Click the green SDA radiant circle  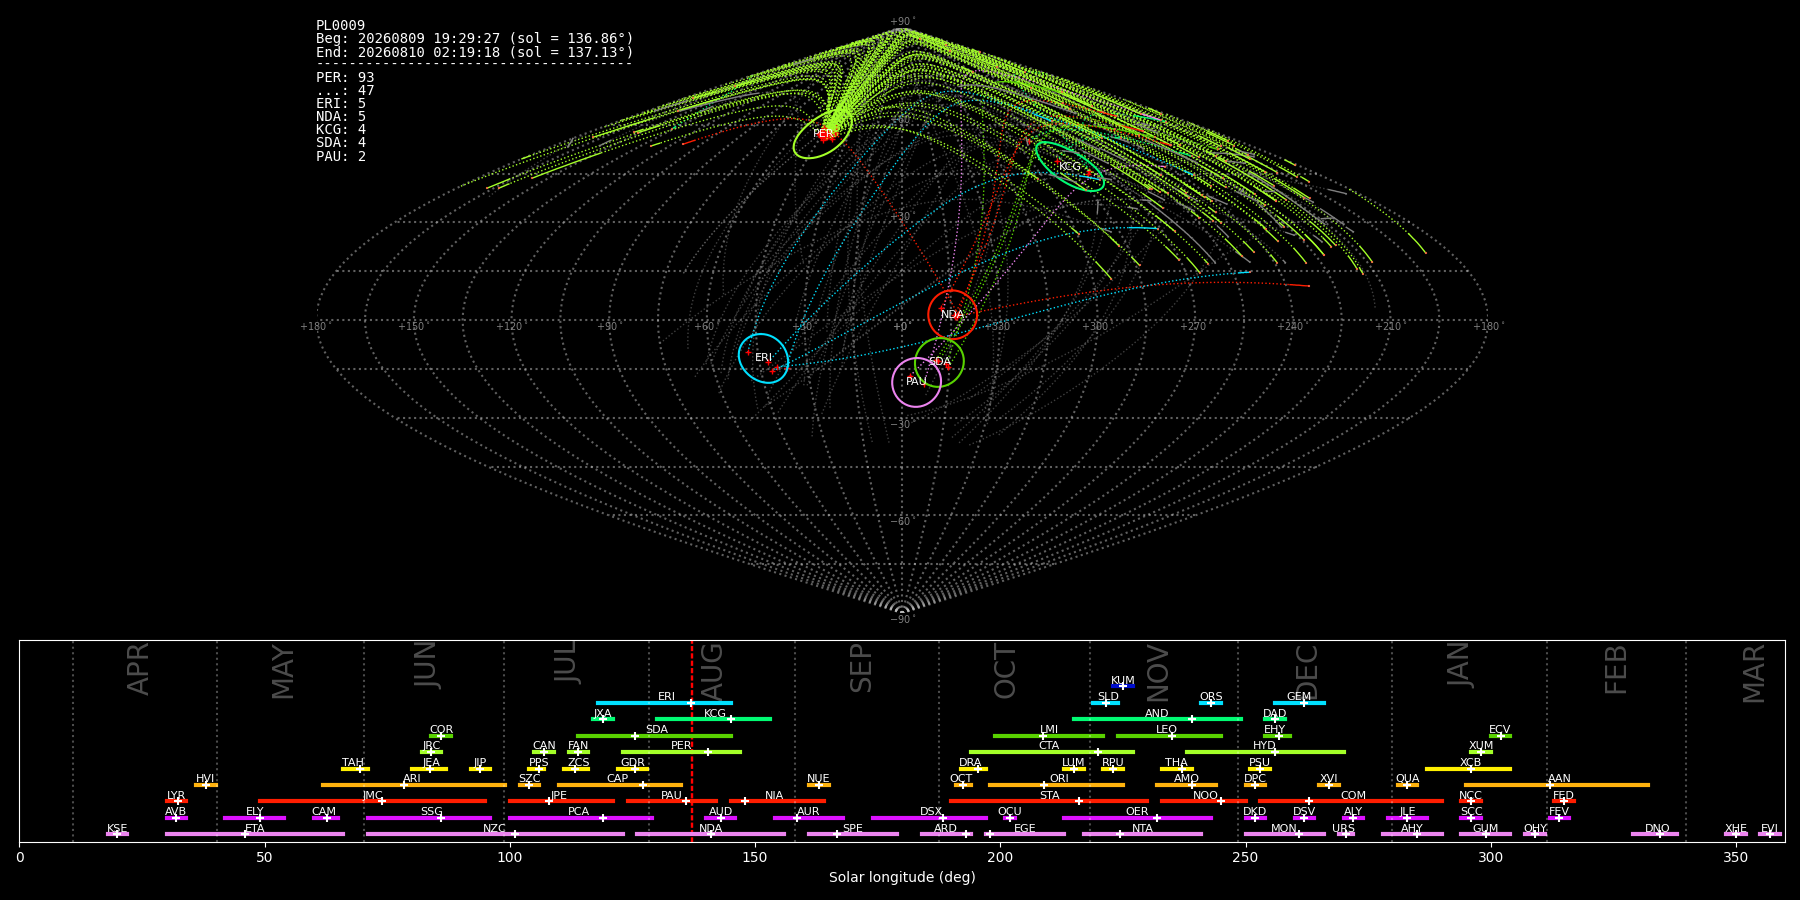click(939, 362)
